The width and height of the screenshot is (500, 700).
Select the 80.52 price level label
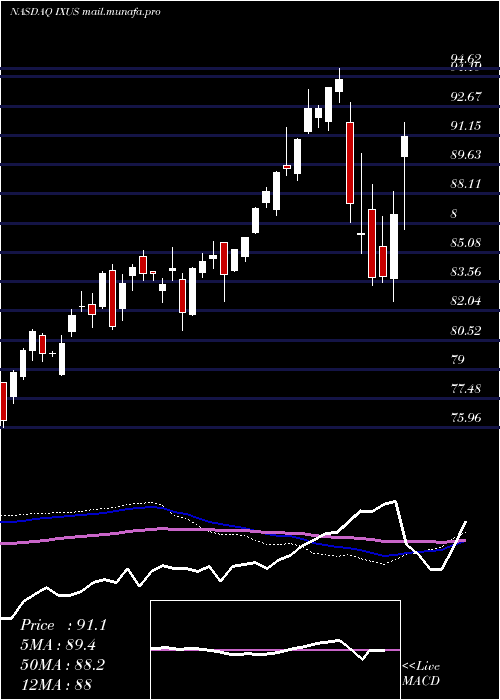tap(466, 331)
